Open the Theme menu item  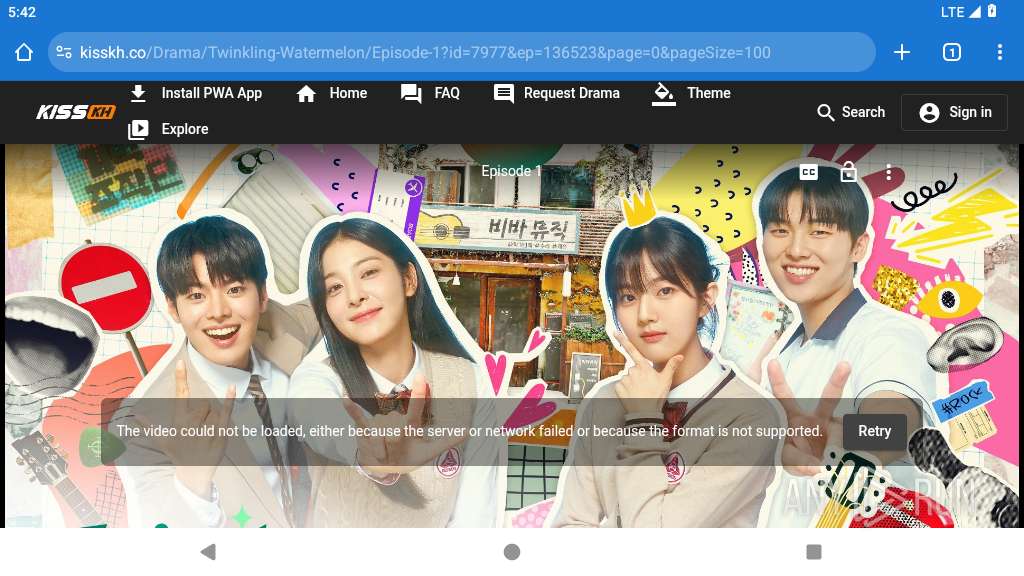point(709,93)
